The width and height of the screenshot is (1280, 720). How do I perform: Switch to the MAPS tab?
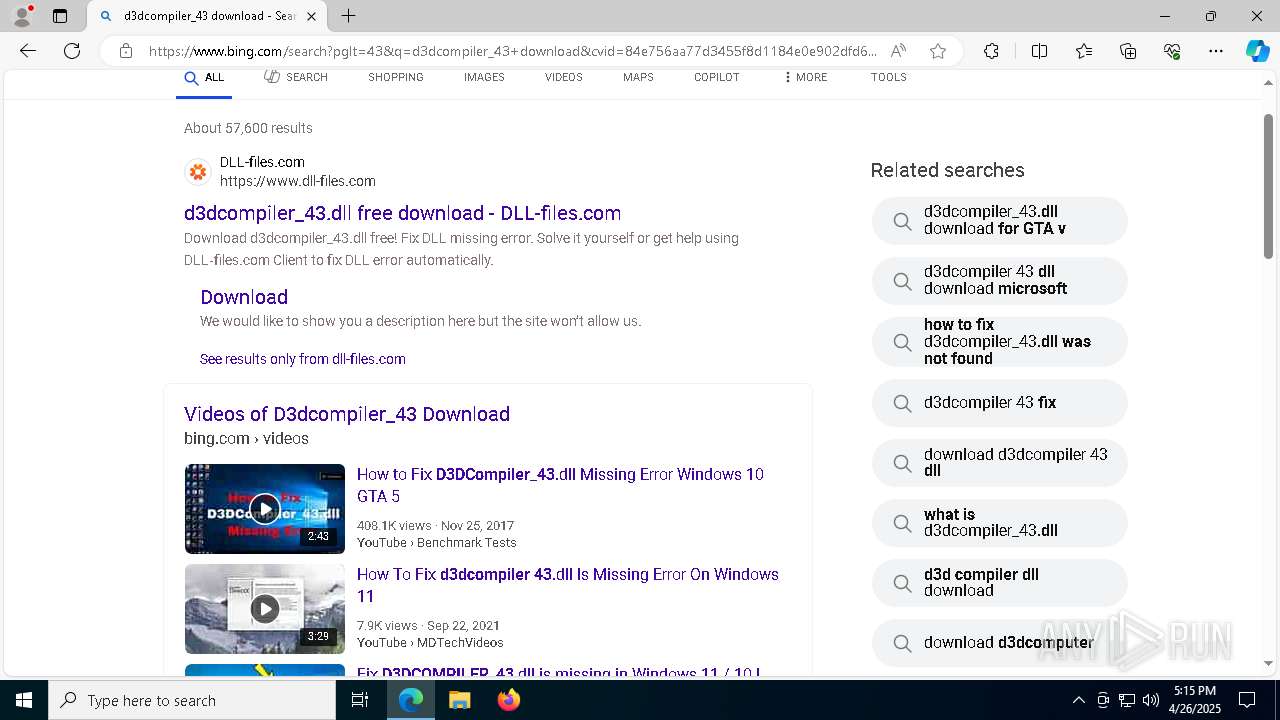click(x=638, y=78)
